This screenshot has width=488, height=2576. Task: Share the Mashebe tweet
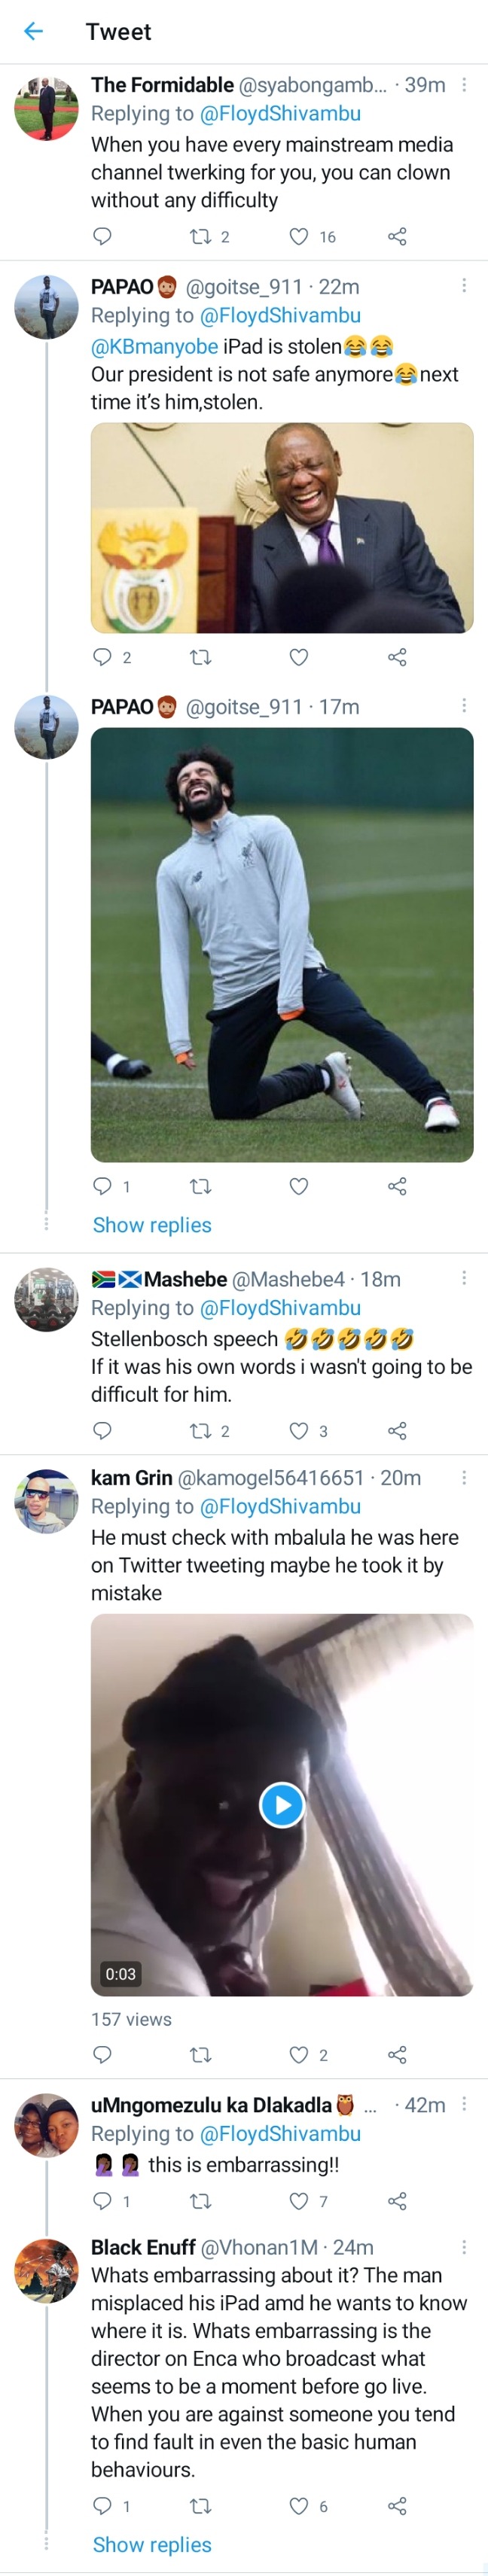click(x=397, y=1431)
